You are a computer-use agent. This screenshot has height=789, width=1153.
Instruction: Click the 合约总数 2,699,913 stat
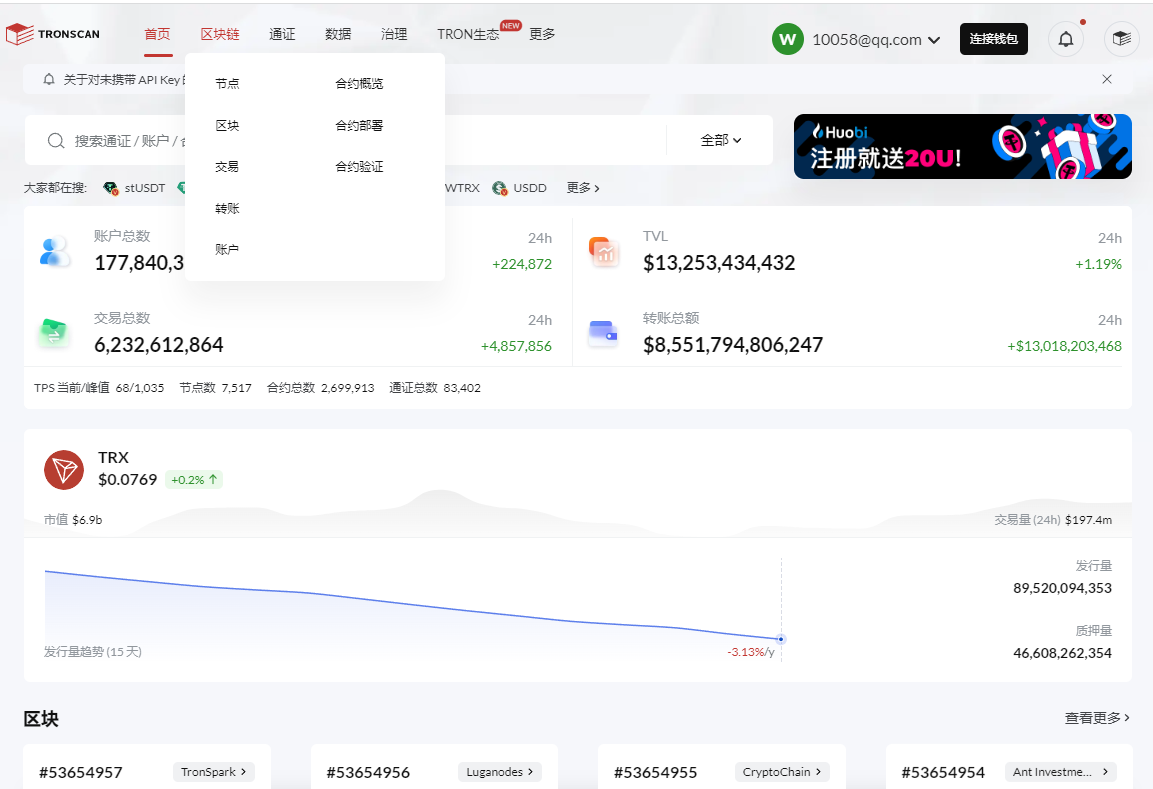click(x=321, y=388)
